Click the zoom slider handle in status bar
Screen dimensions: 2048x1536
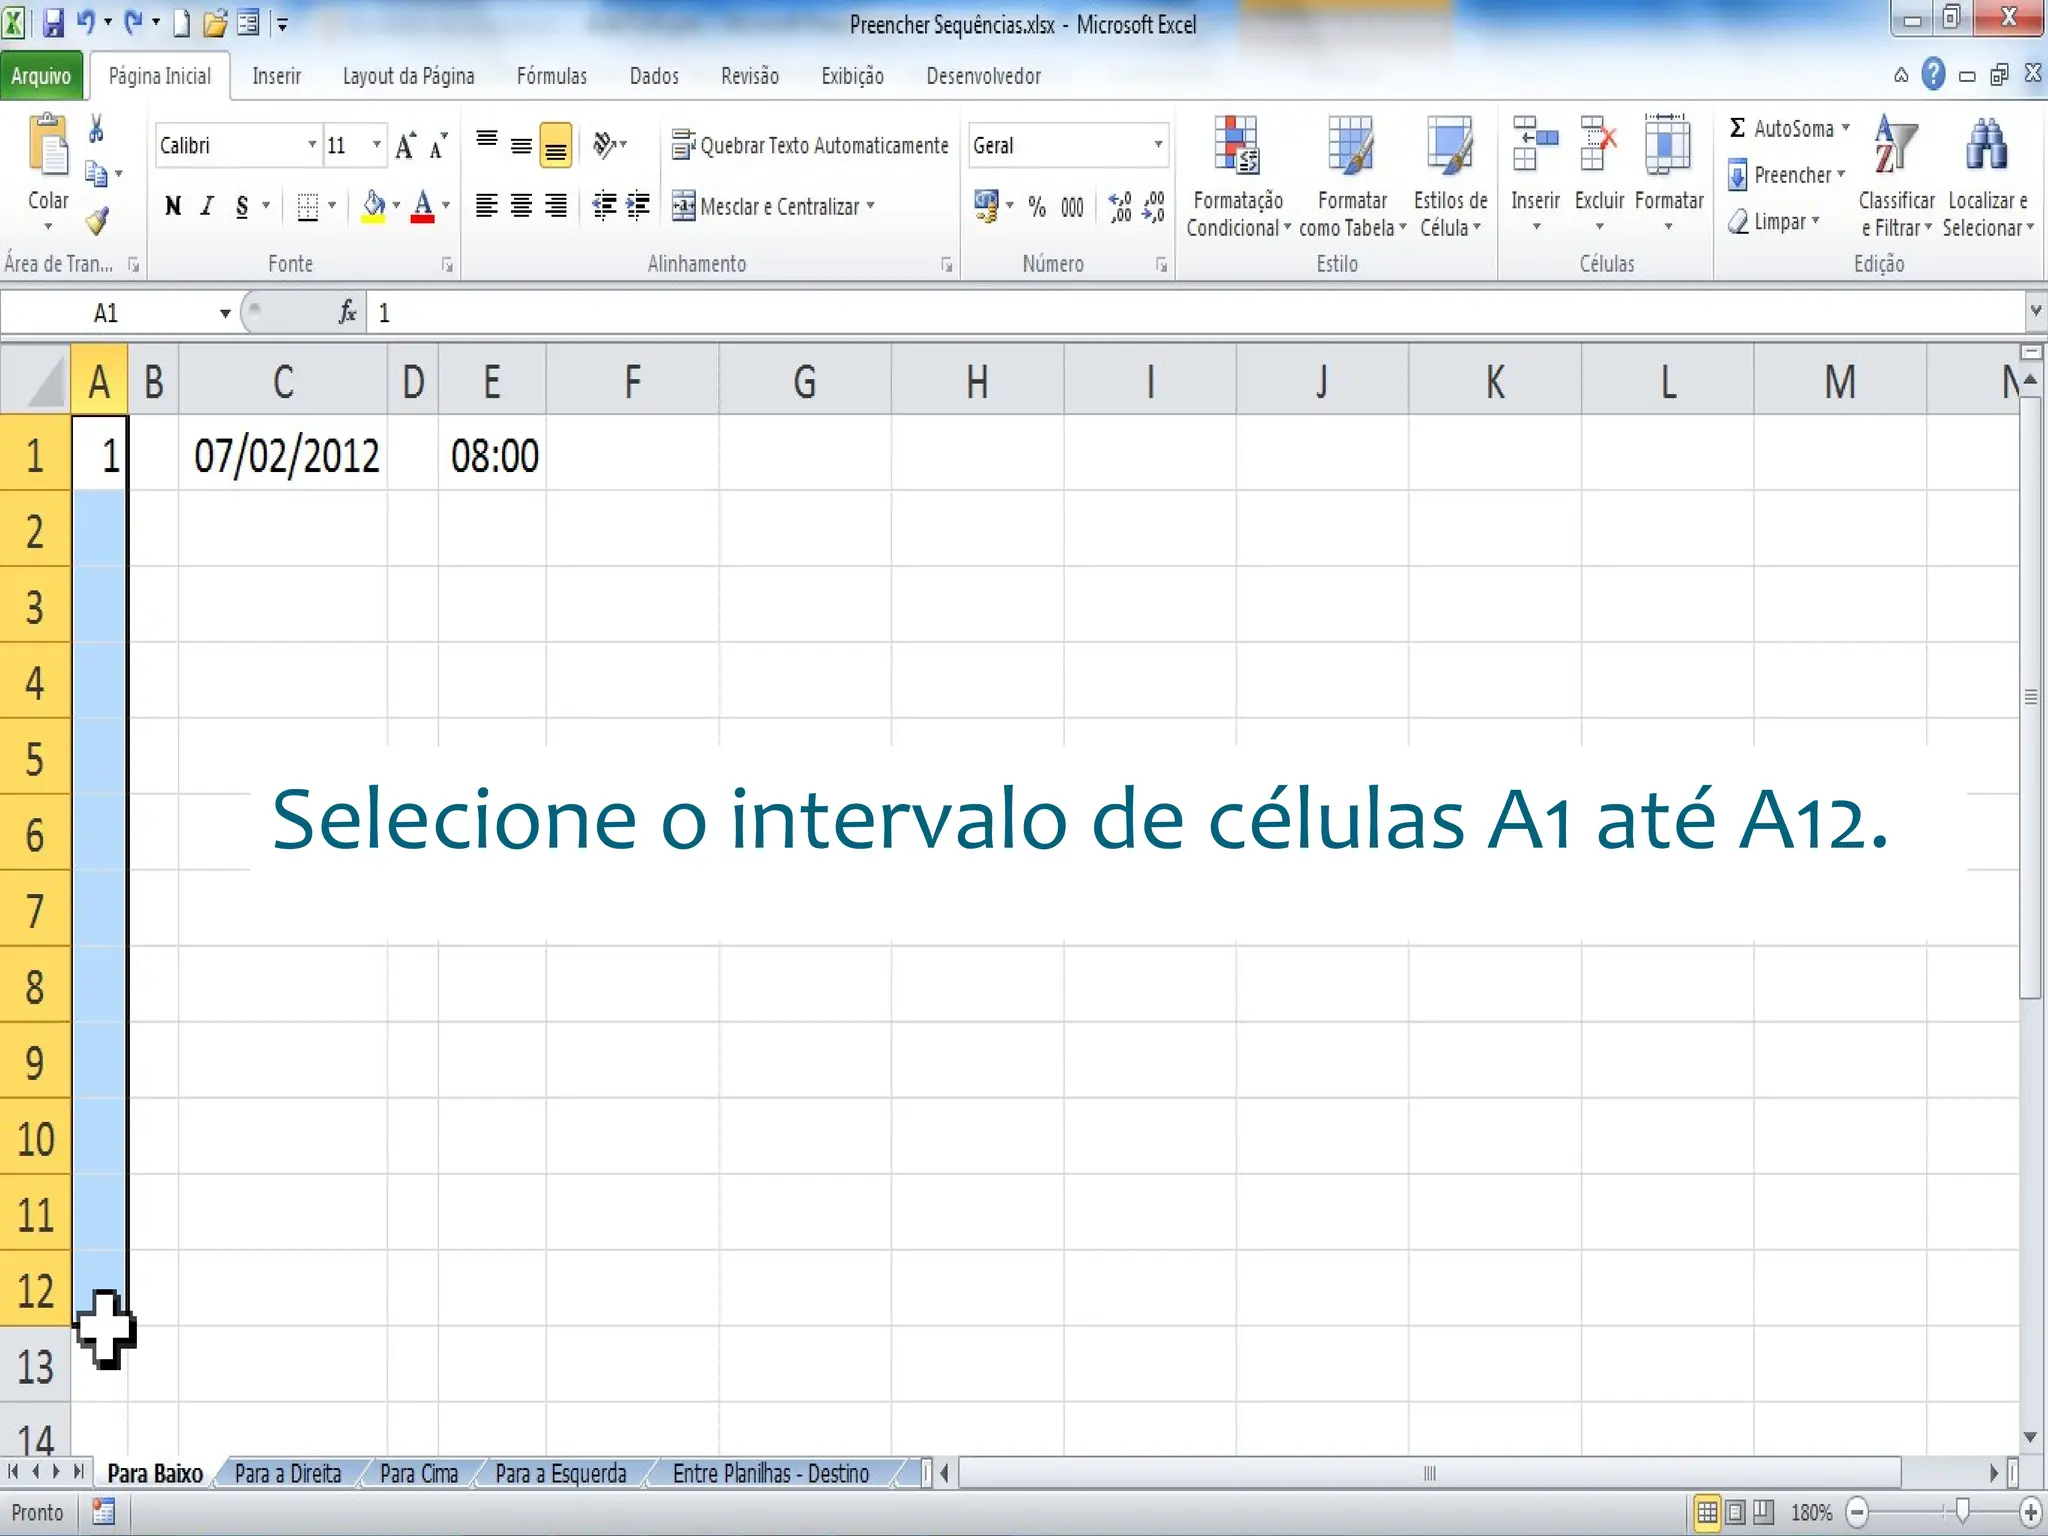(x=1963, y=1511)
